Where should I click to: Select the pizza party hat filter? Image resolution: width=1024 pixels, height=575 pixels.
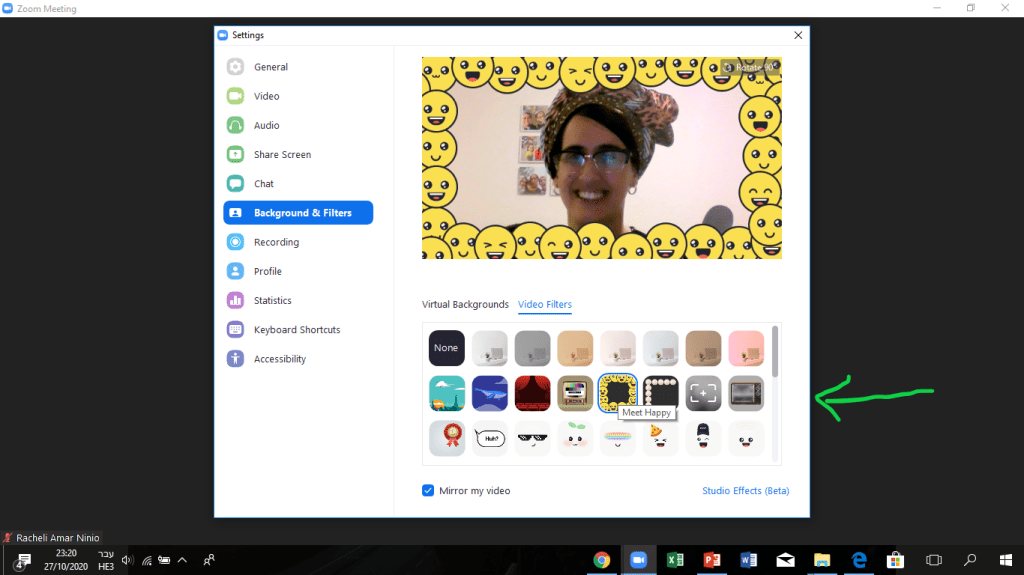pyautogui.click(x=661, y=439)
